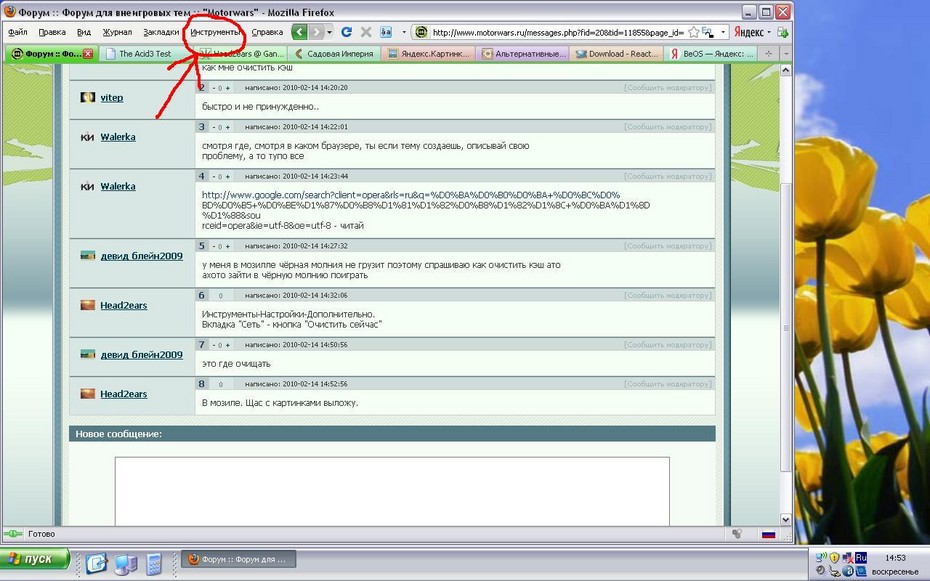This screenshot has height=581, width=930.
Task: Click the avatar of девид блейн2009 in post 5
Action: [87, 256]
